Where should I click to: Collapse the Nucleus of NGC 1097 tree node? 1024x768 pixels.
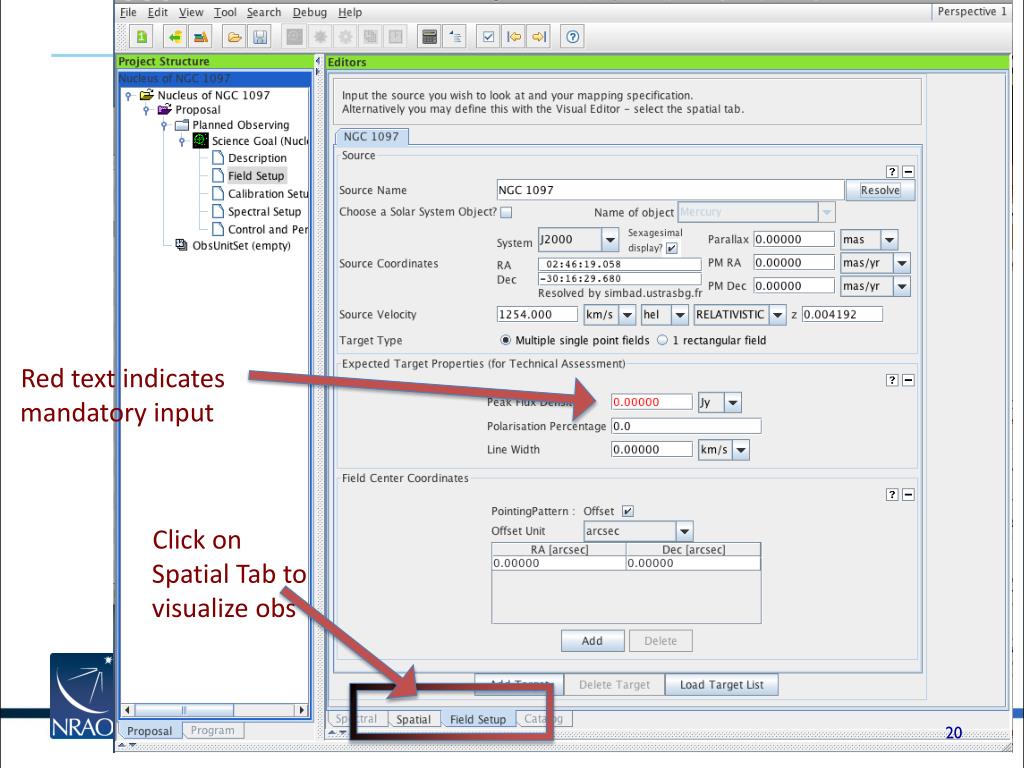click(129, 95)
